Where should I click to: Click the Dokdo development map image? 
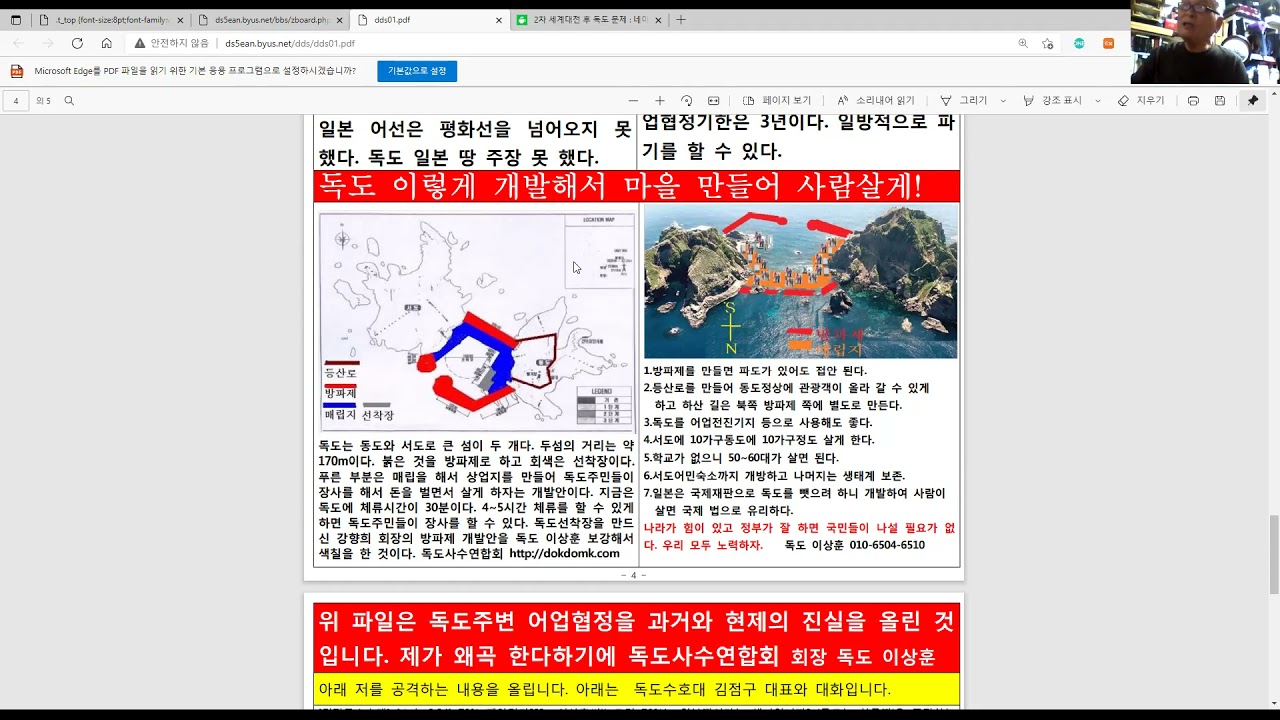pyautogui.click(x=476, y=322)
